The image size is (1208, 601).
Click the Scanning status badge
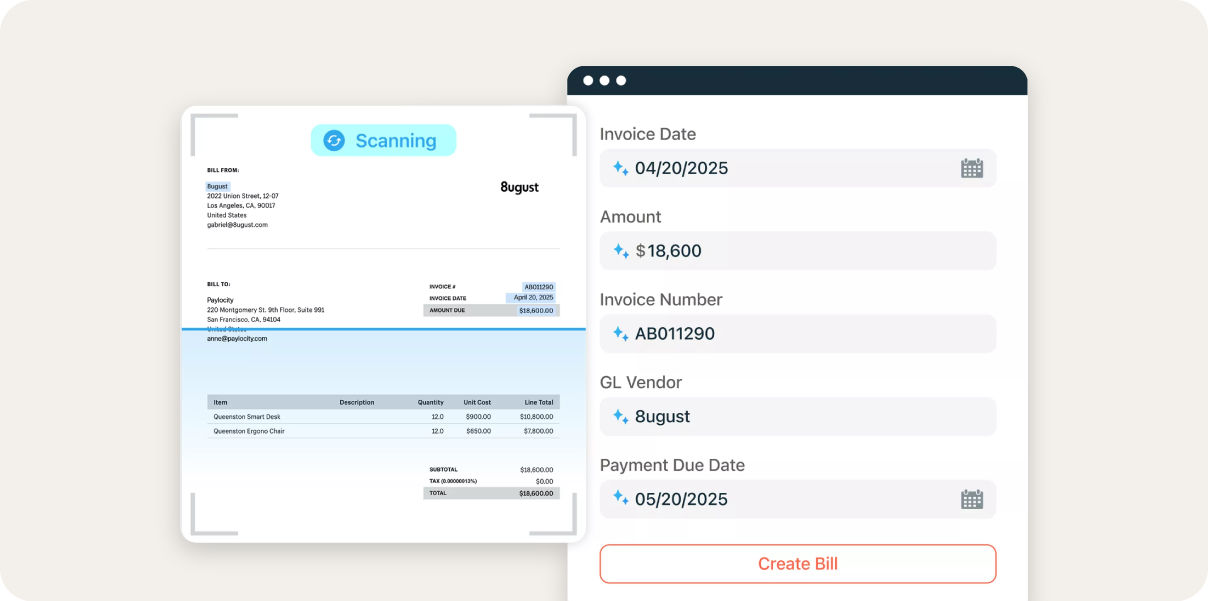383,140
